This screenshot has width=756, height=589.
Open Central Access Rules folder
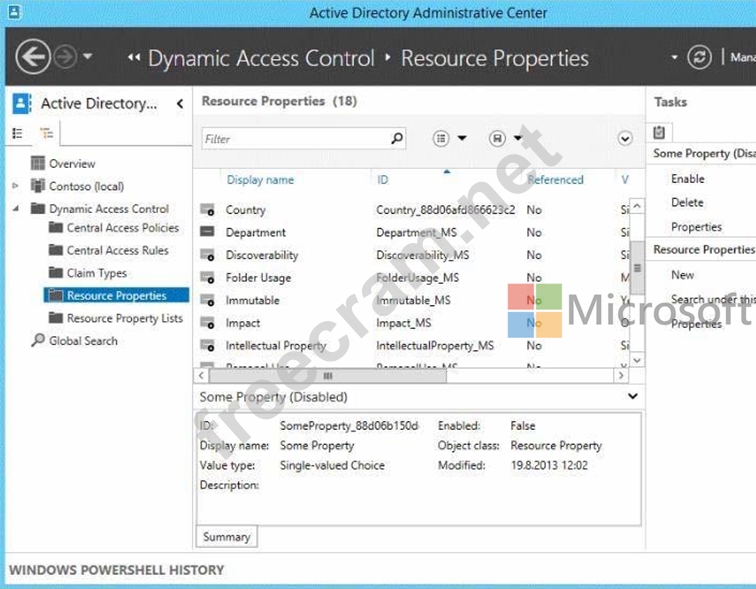click(118, 251)
